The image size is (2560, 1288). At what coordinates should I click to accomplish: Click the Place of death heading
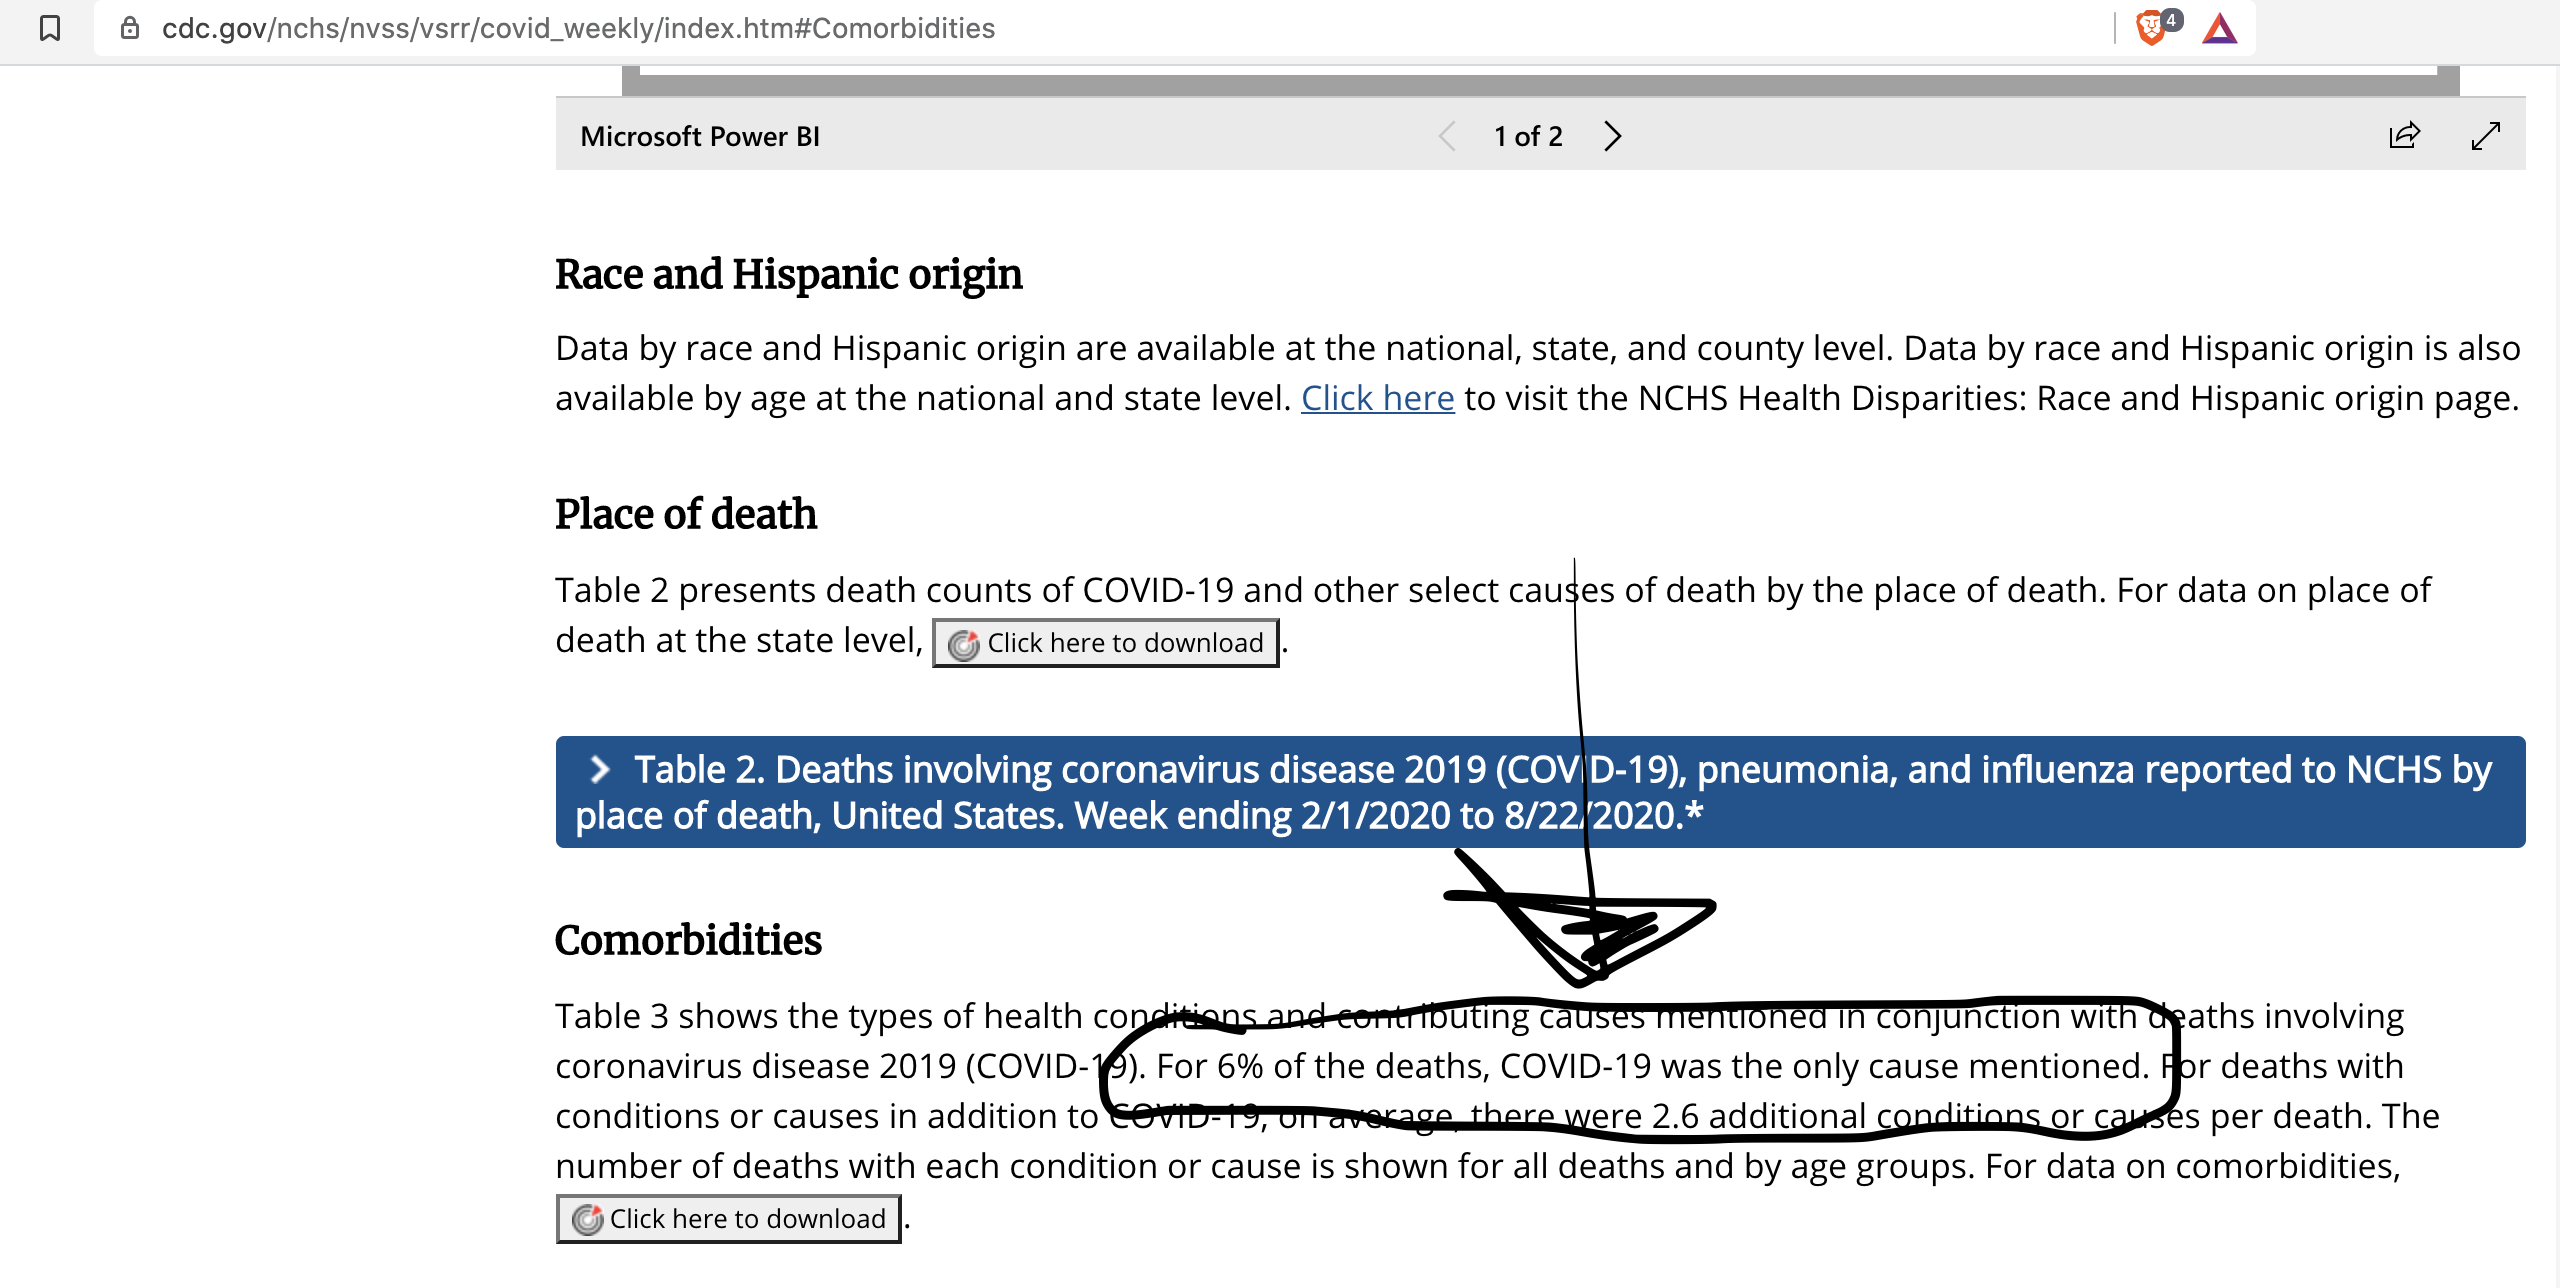click(x=686, y=514)
